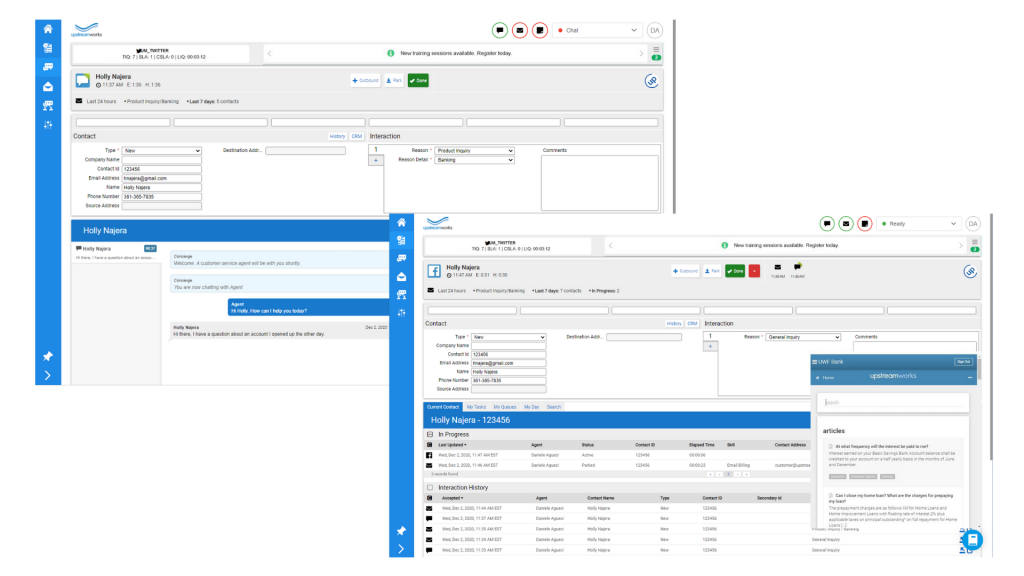Click the pin icon in the left sidebar

47,356
